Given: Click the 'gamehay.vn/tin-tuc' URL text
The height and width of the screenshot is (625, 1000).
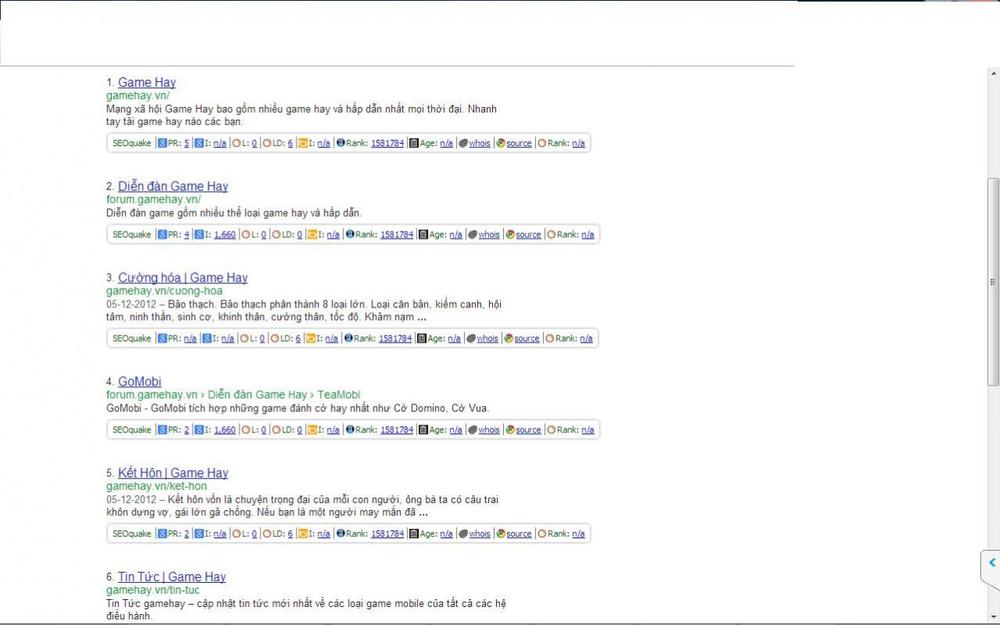Looking at the screenshot, I should [x=153, y=590].
